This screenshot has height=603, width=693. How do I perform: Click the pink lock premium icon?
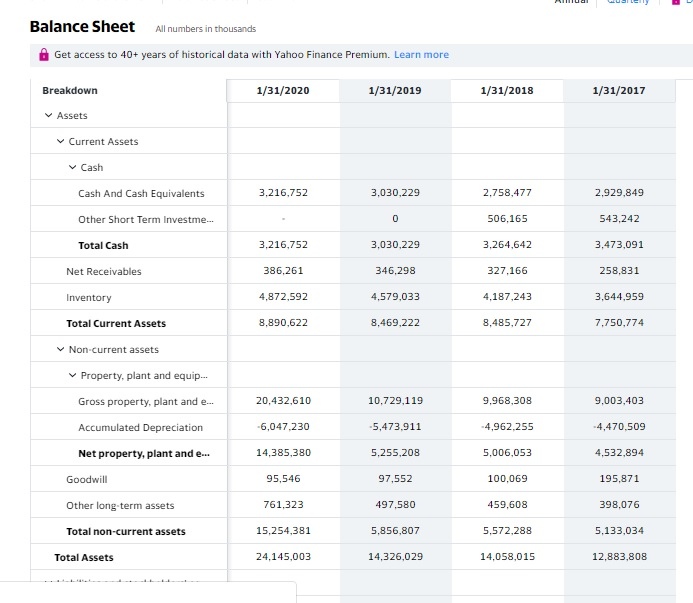pyautogui.click(x=44, y=55)
